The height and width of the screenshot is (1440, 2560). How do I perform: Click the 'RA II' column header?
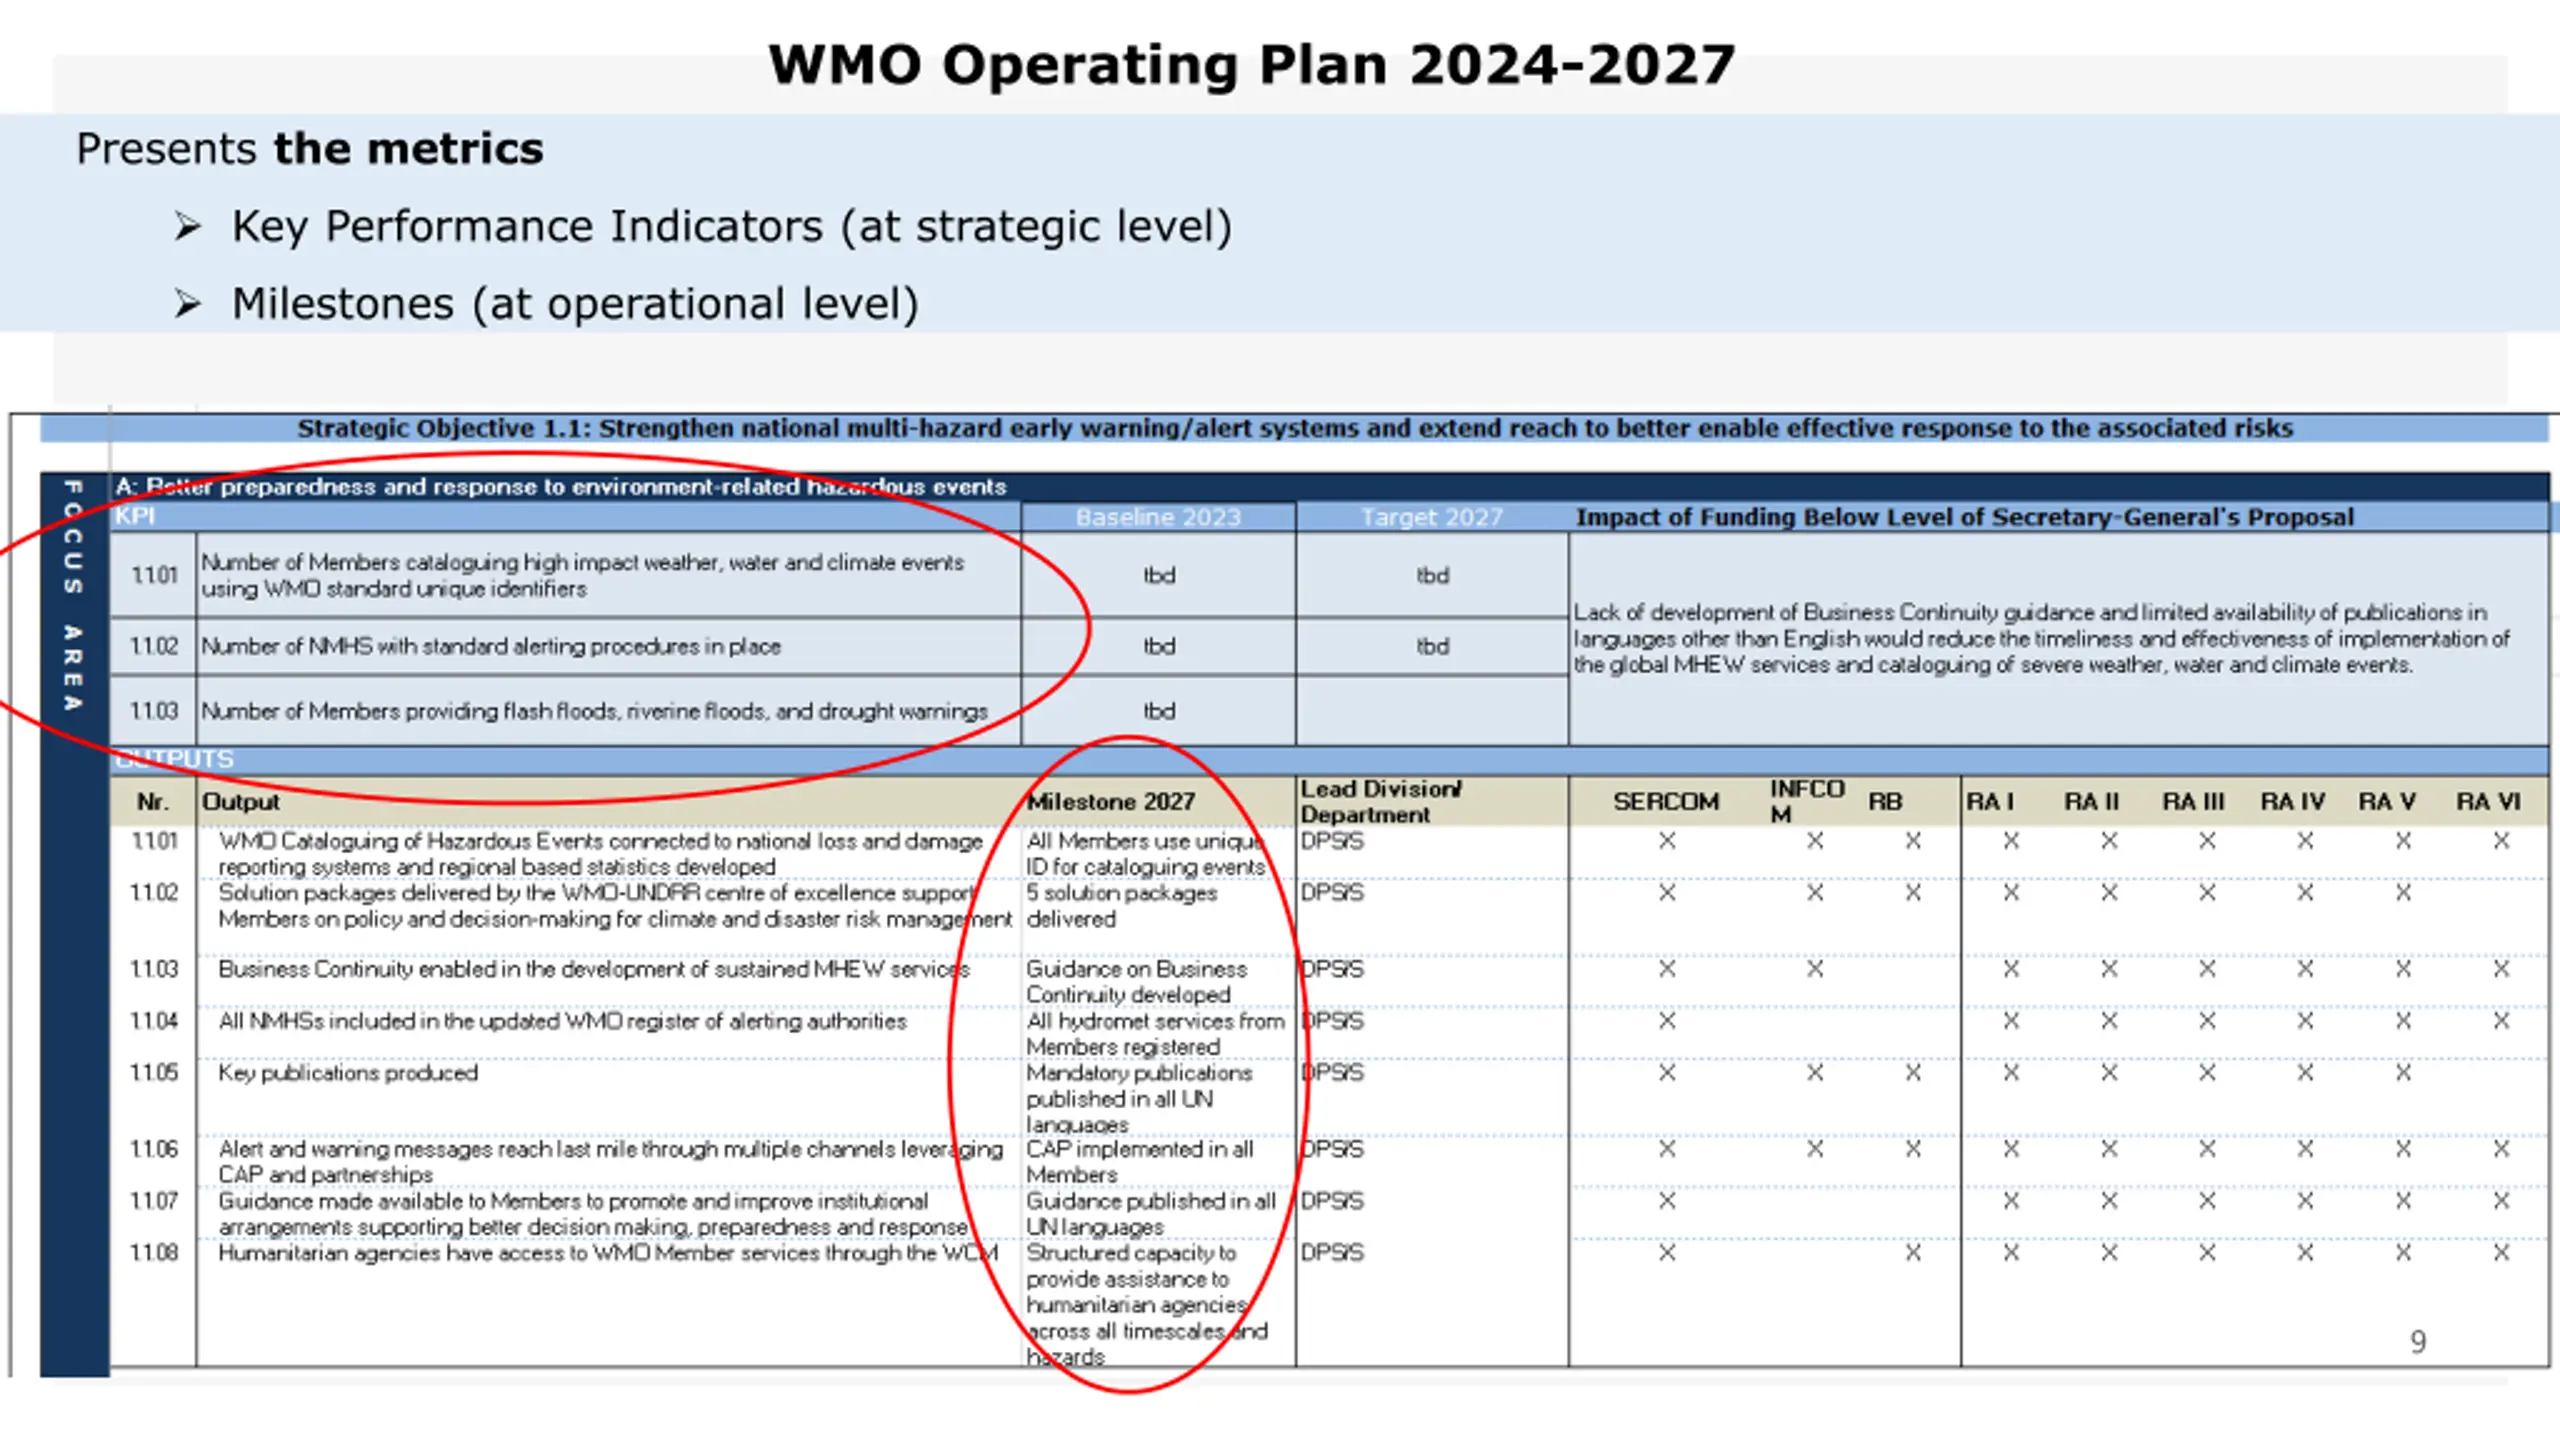coord(2092,802)
